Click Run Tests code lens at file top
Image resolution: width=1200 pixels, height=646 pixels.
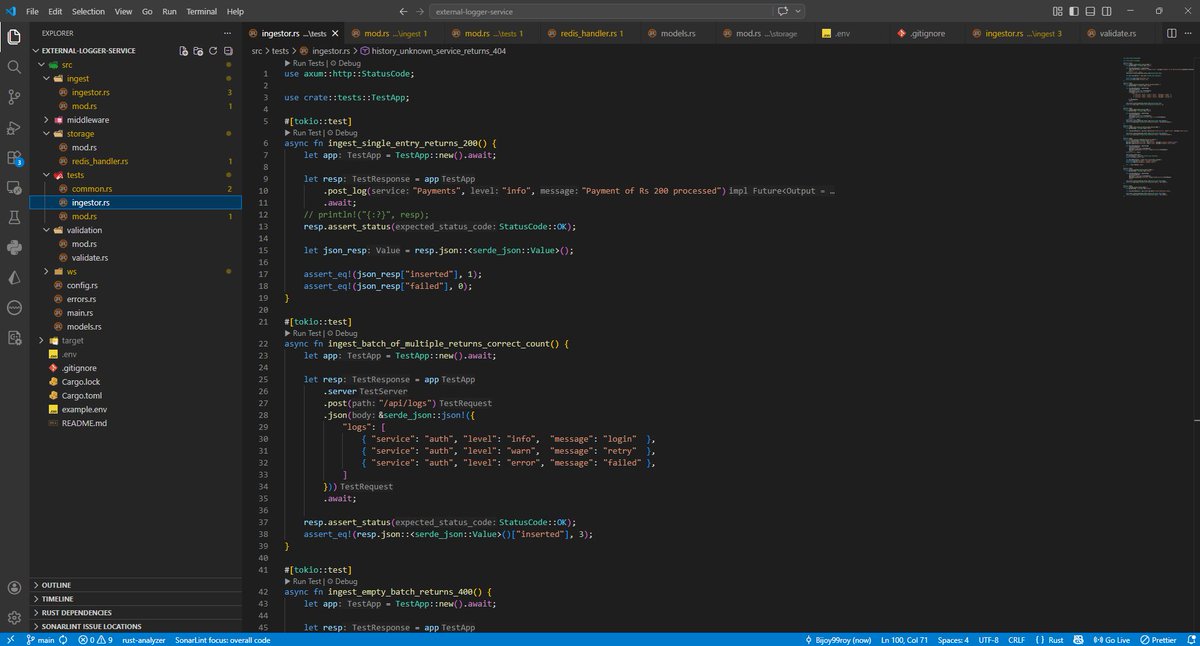coord(306,62)
